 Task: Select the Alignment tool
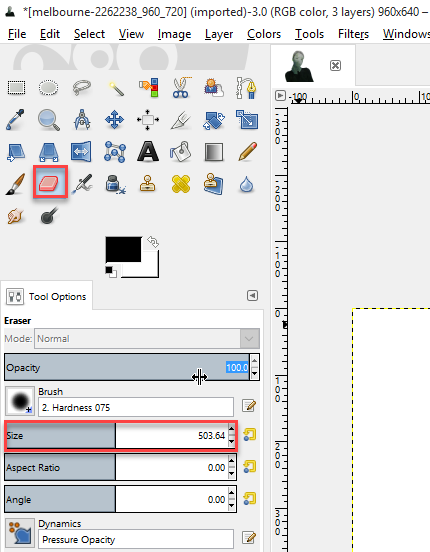click(148, 120)
